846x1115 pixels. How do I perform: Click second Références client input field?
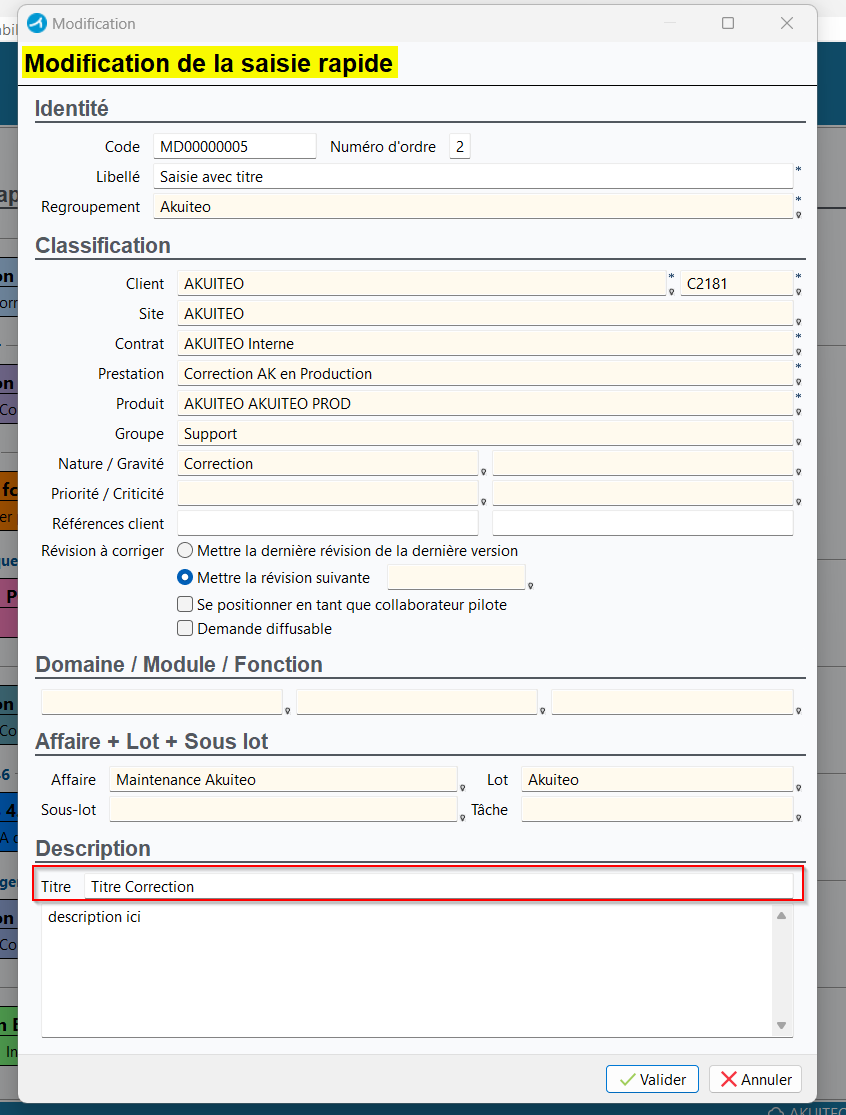click(643, 523)
